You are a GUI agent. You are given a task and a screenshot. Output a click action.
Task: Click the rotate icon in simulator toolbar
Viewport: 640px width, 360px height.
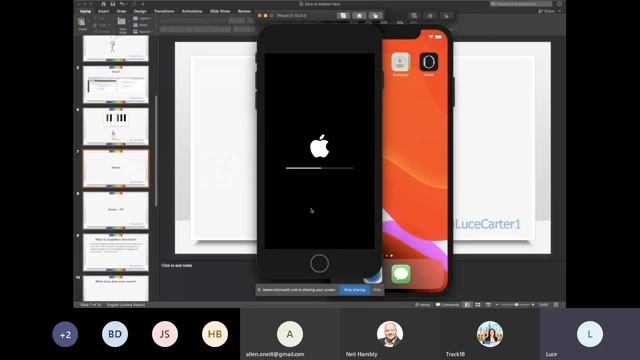pos(375,16)
